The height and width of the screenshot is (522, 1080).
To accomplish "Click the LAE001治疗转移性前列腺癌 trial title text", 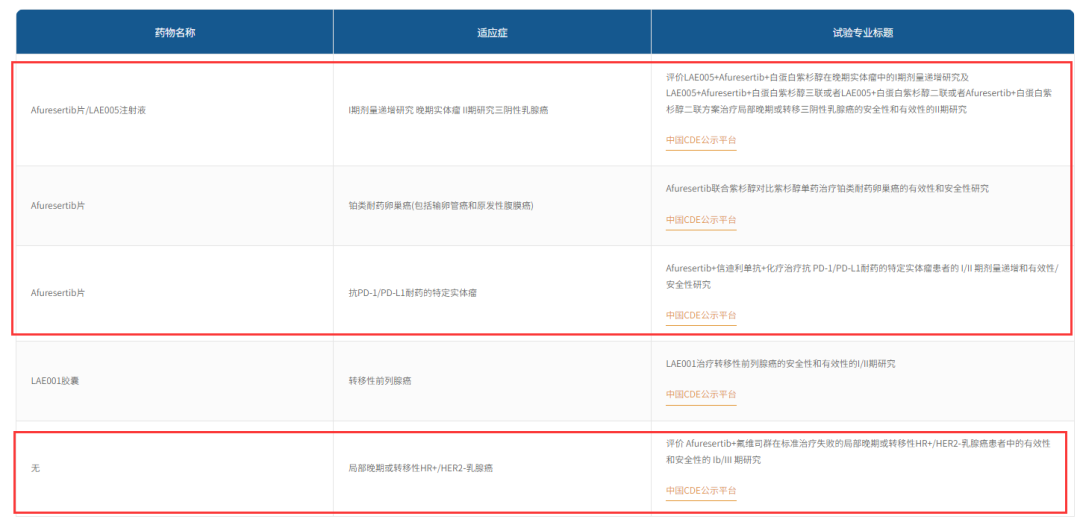I will click(x=780, y=363).
